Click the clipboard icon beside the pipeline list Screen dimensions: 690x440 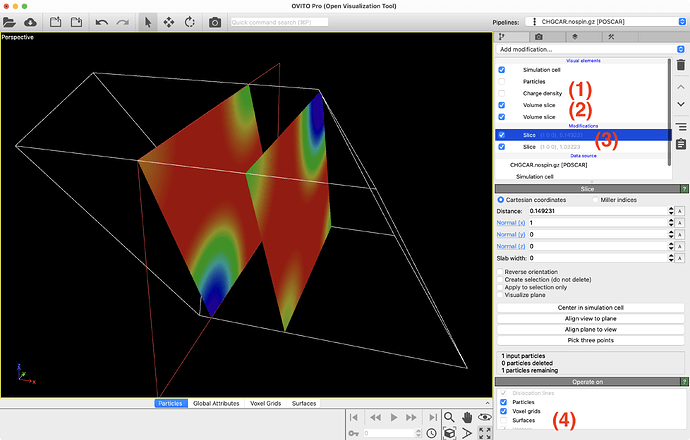[x=681, y=144]
